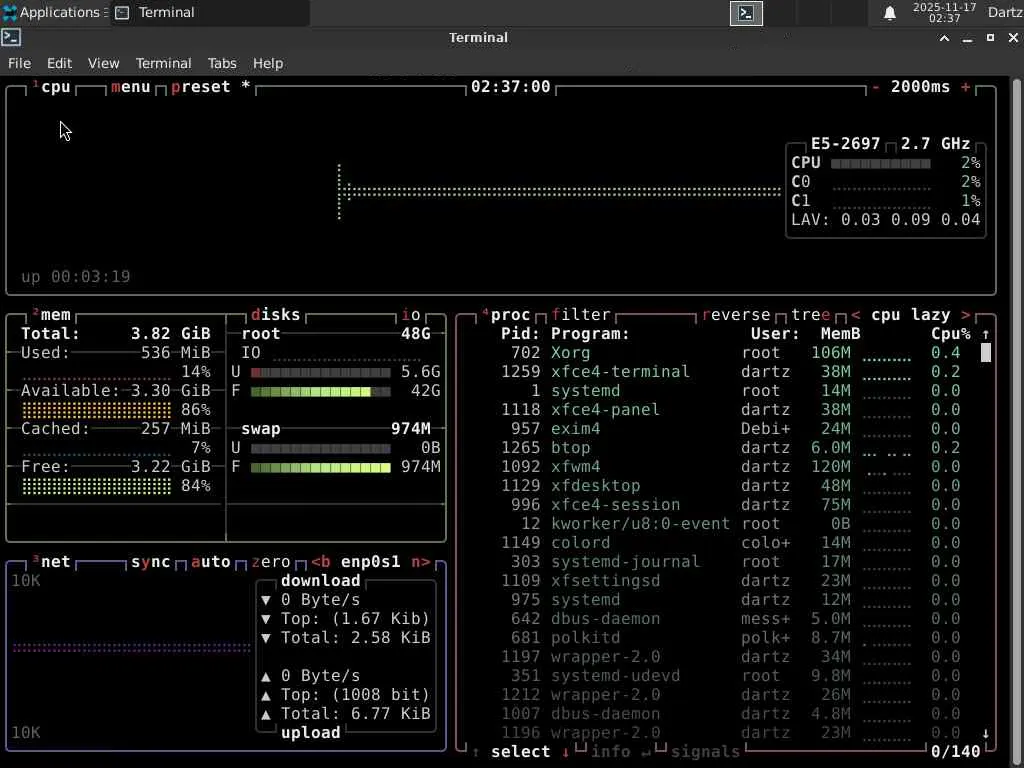
Task: Click the terminal icon in system tray
Action: point(746,13)
